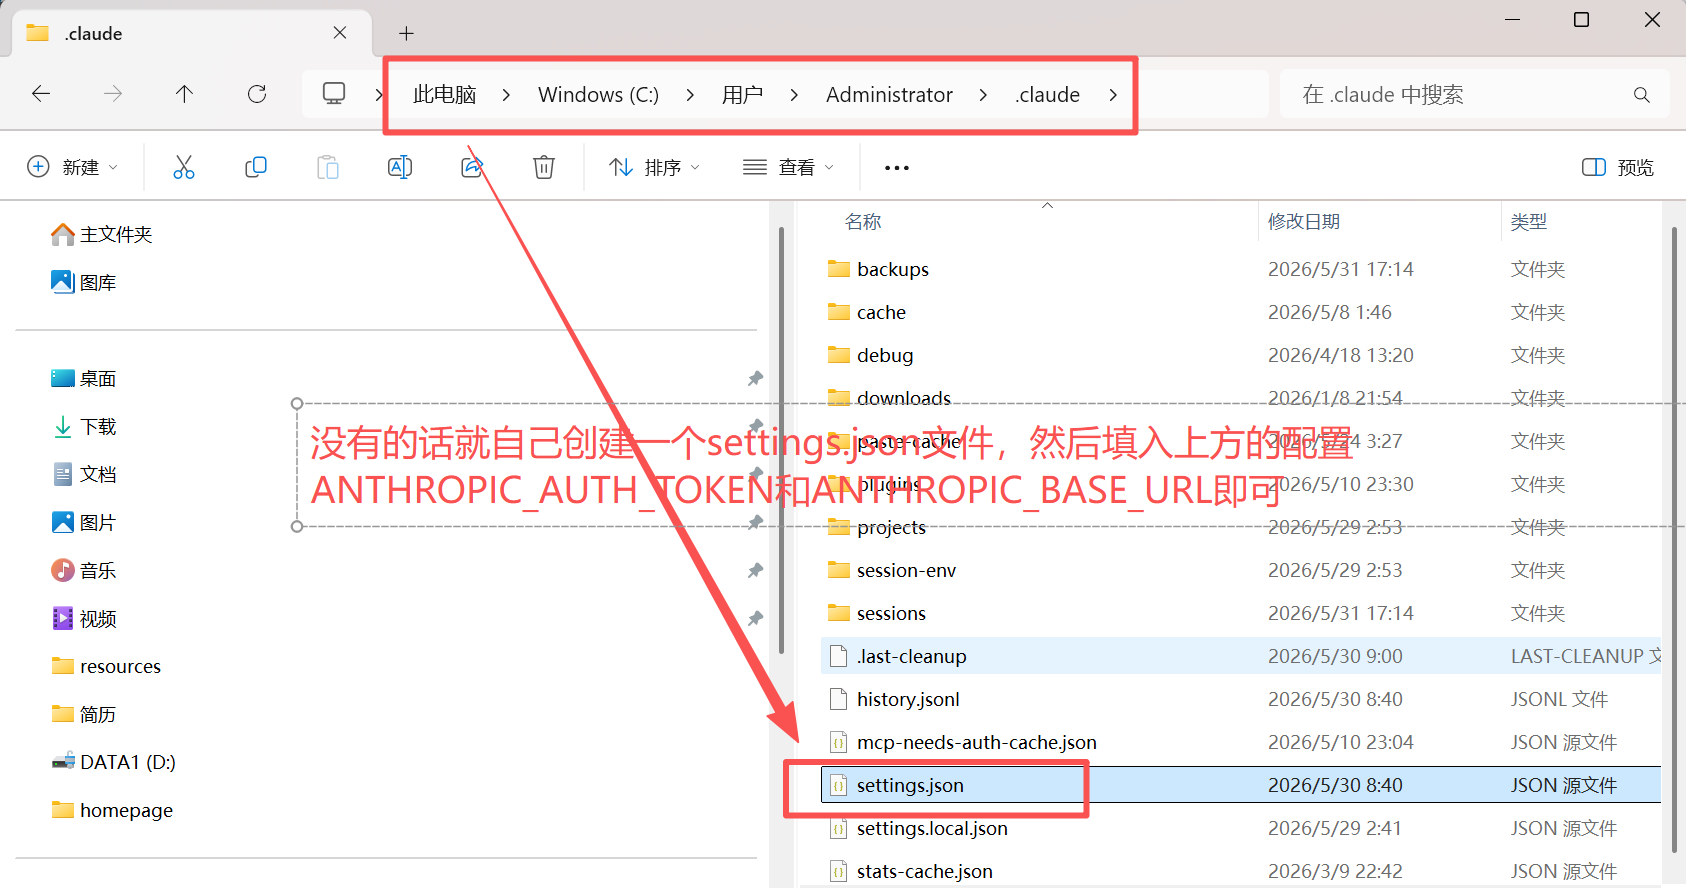
Task: Click the file list vertical scrollbar
Action: click(x=1674, y=540)
